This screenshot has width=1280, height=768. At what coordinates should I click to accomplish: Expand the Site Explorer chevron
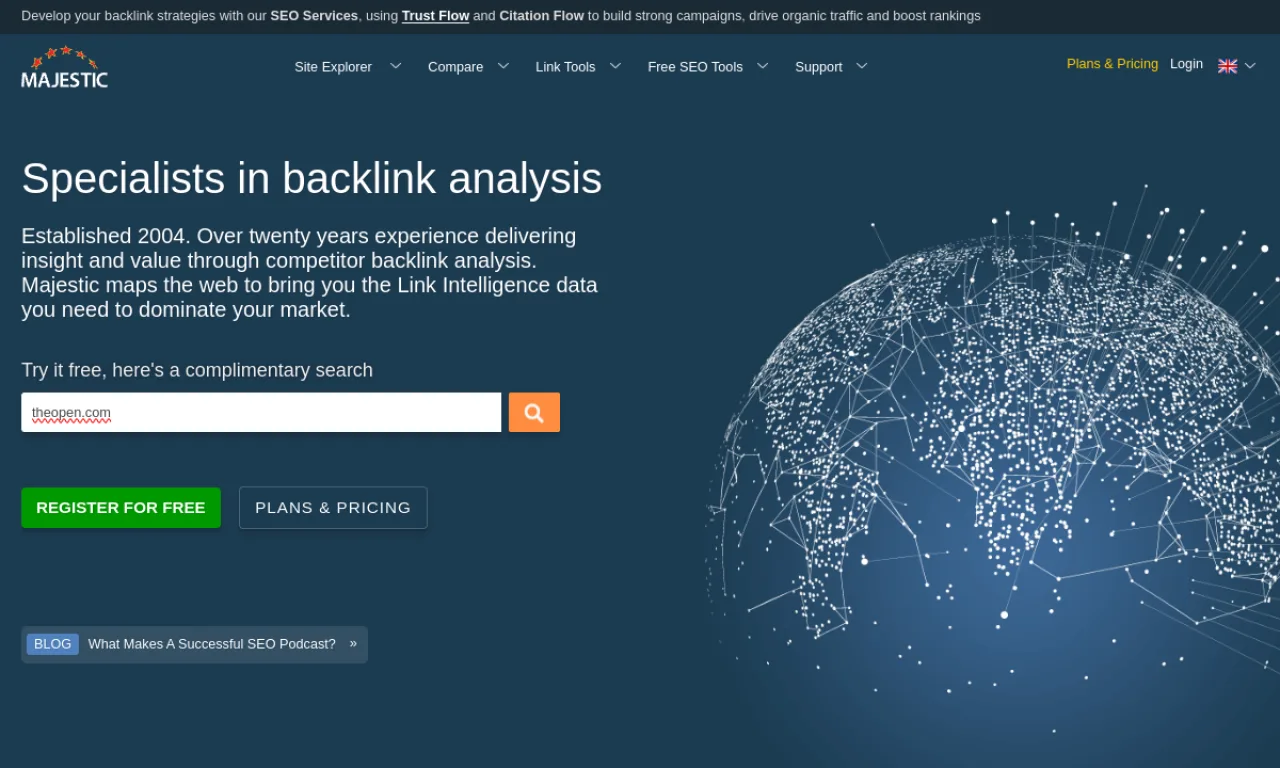[395, 66]
